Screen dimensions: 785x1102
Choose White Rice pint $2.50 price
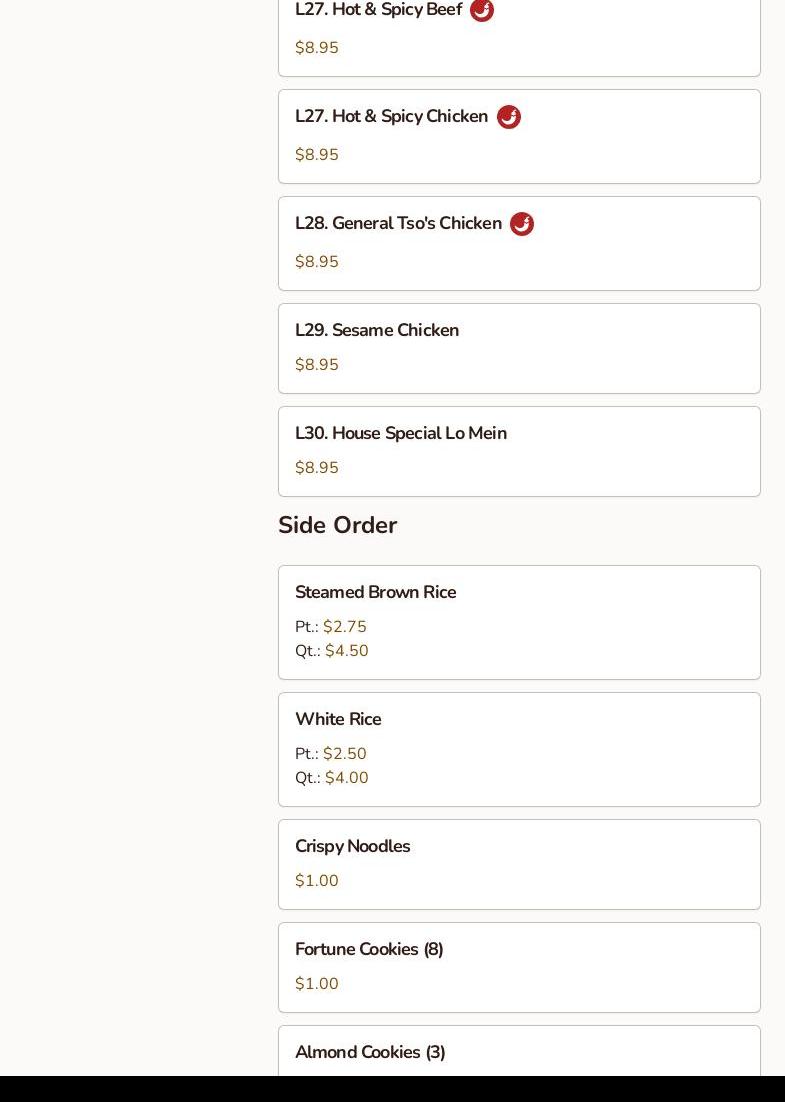click(345, 754)
